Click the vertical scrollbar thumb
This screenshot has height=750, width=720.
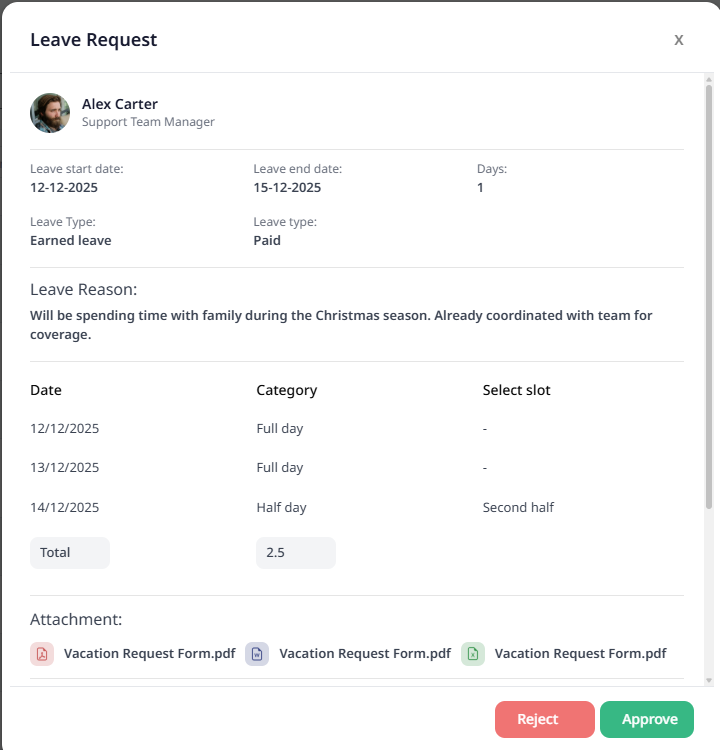click(x=709, y=300)
